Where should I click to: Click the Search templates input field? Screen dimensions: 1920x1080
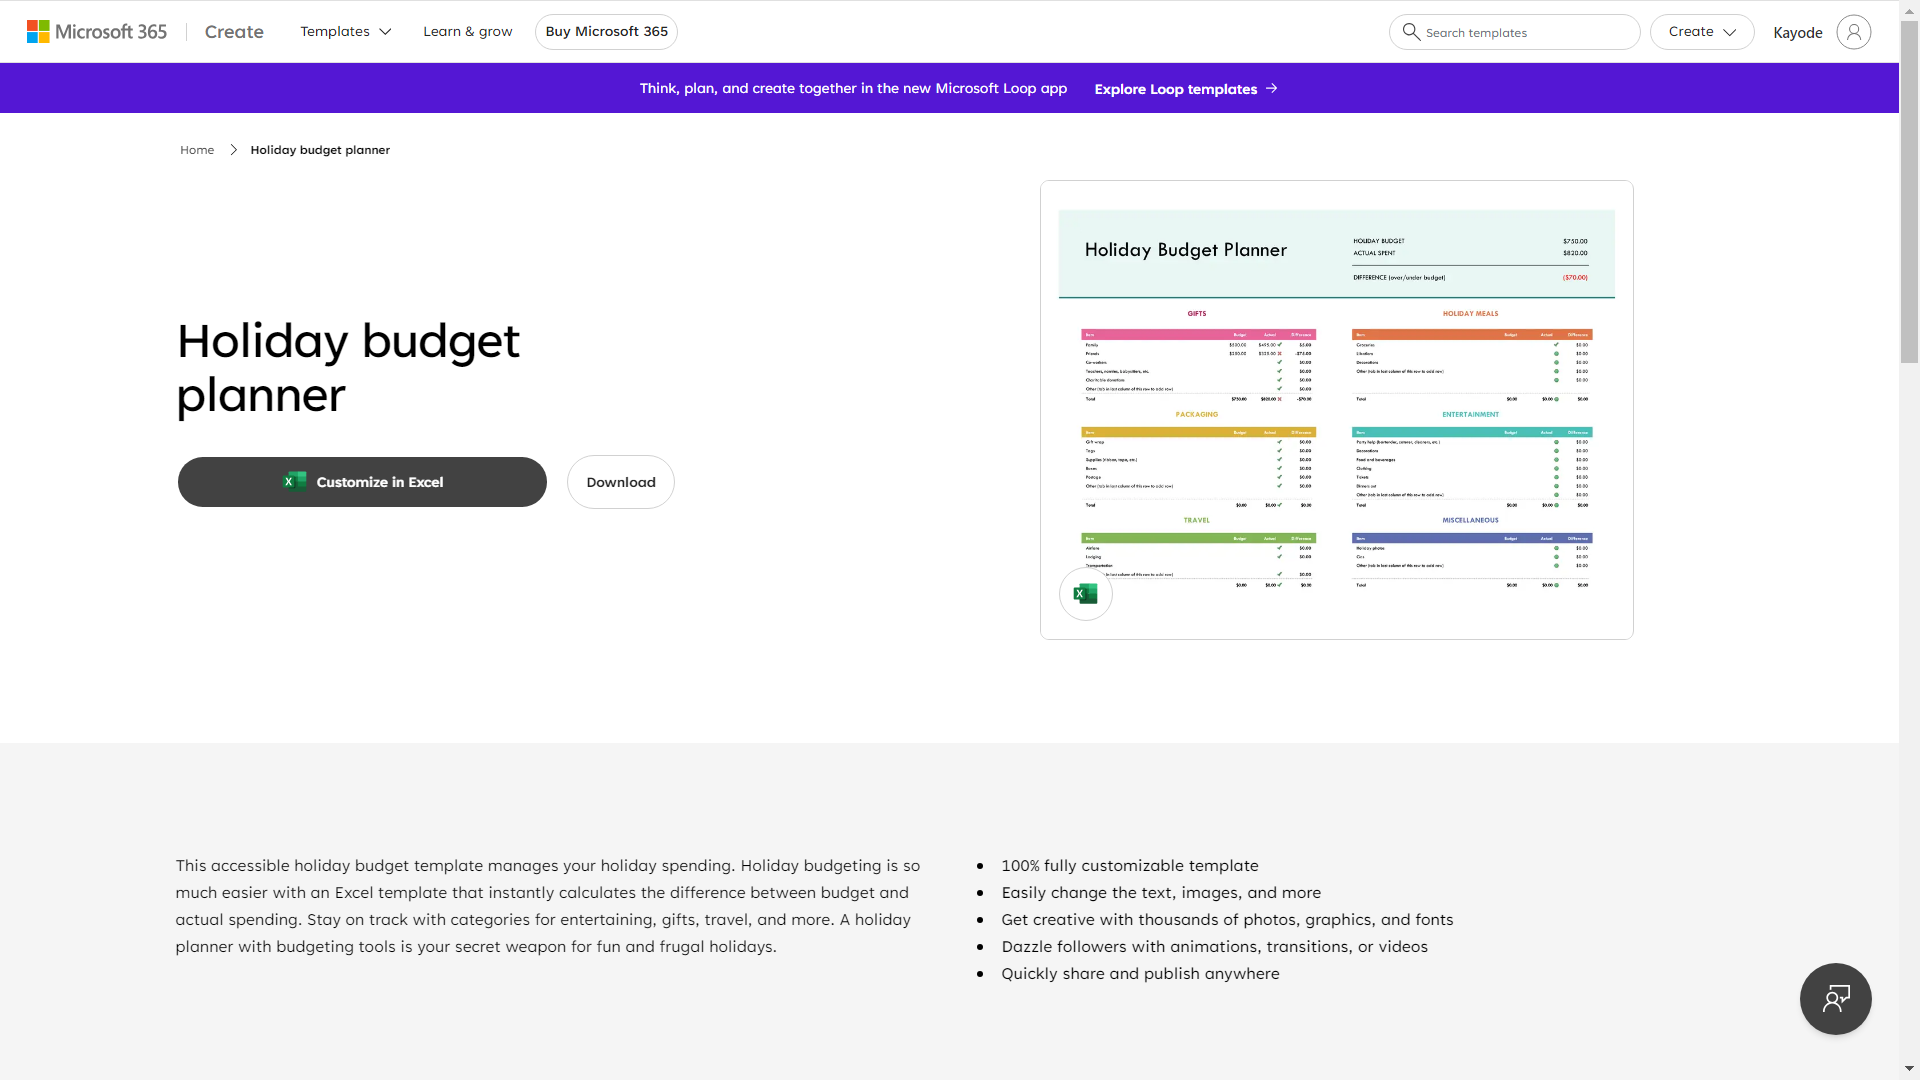[1514, 32]
